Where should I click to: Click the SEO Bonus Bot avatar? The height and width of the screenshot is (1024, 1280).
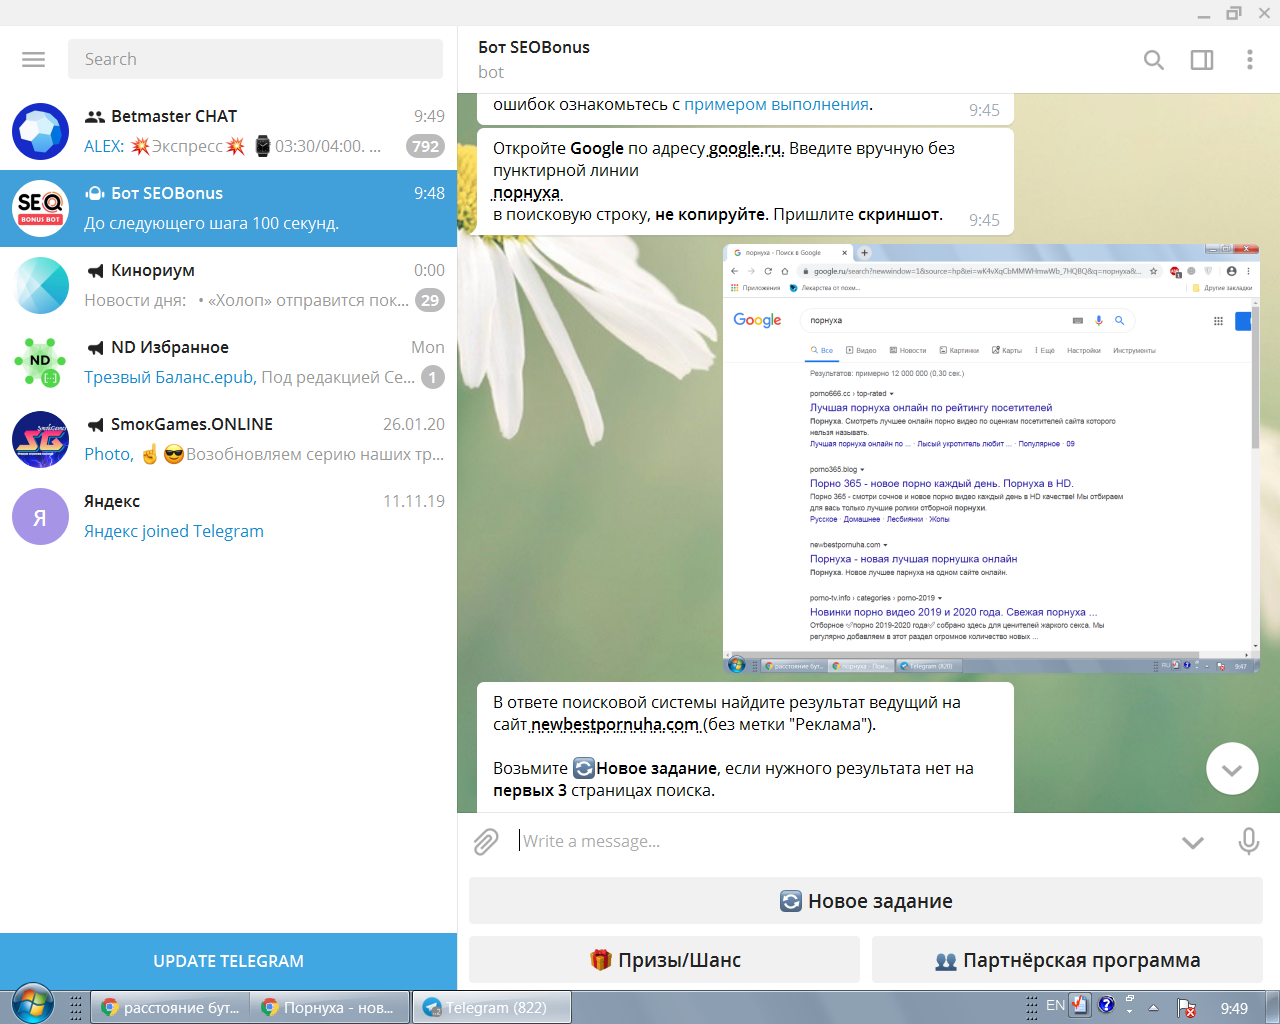41,208
